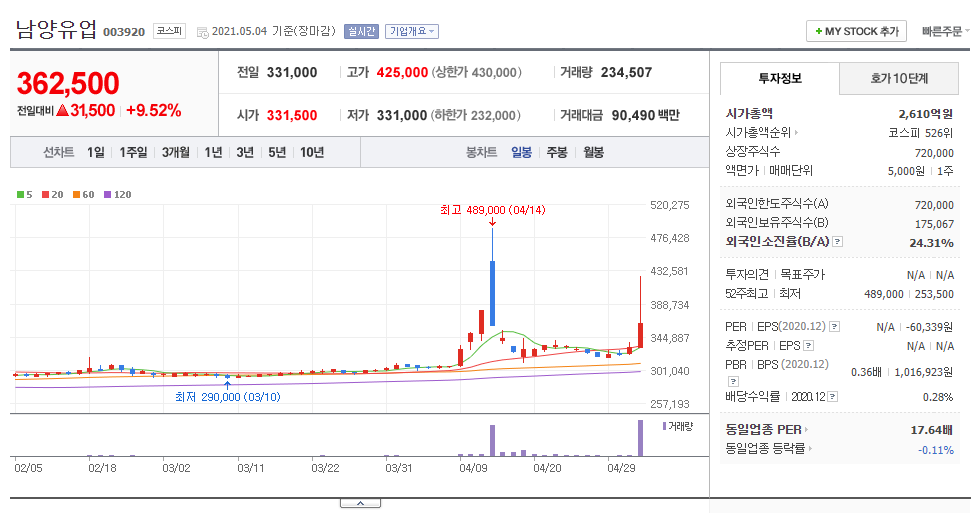
Task: Switch to the 호가10단계 tab
Action: click(x=899, y=78)
